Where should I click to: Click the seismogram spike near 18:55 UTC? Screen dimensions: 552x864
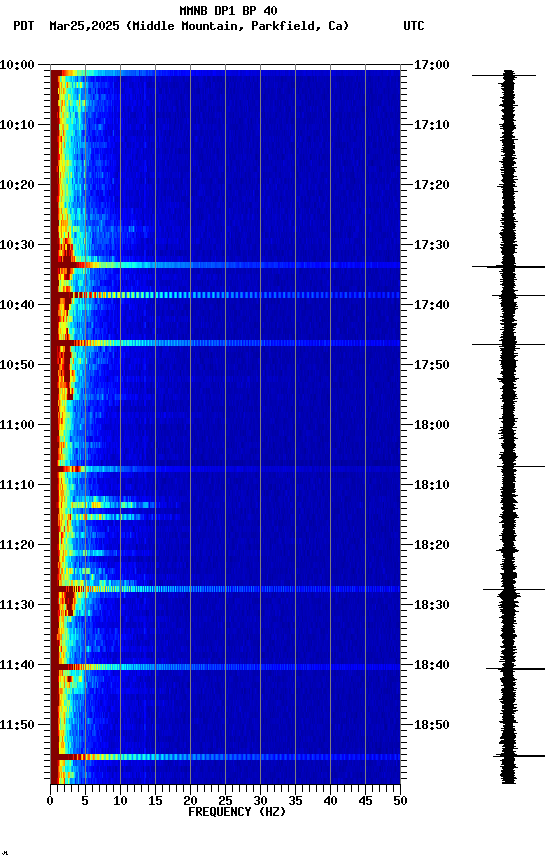tap(519, 756)
